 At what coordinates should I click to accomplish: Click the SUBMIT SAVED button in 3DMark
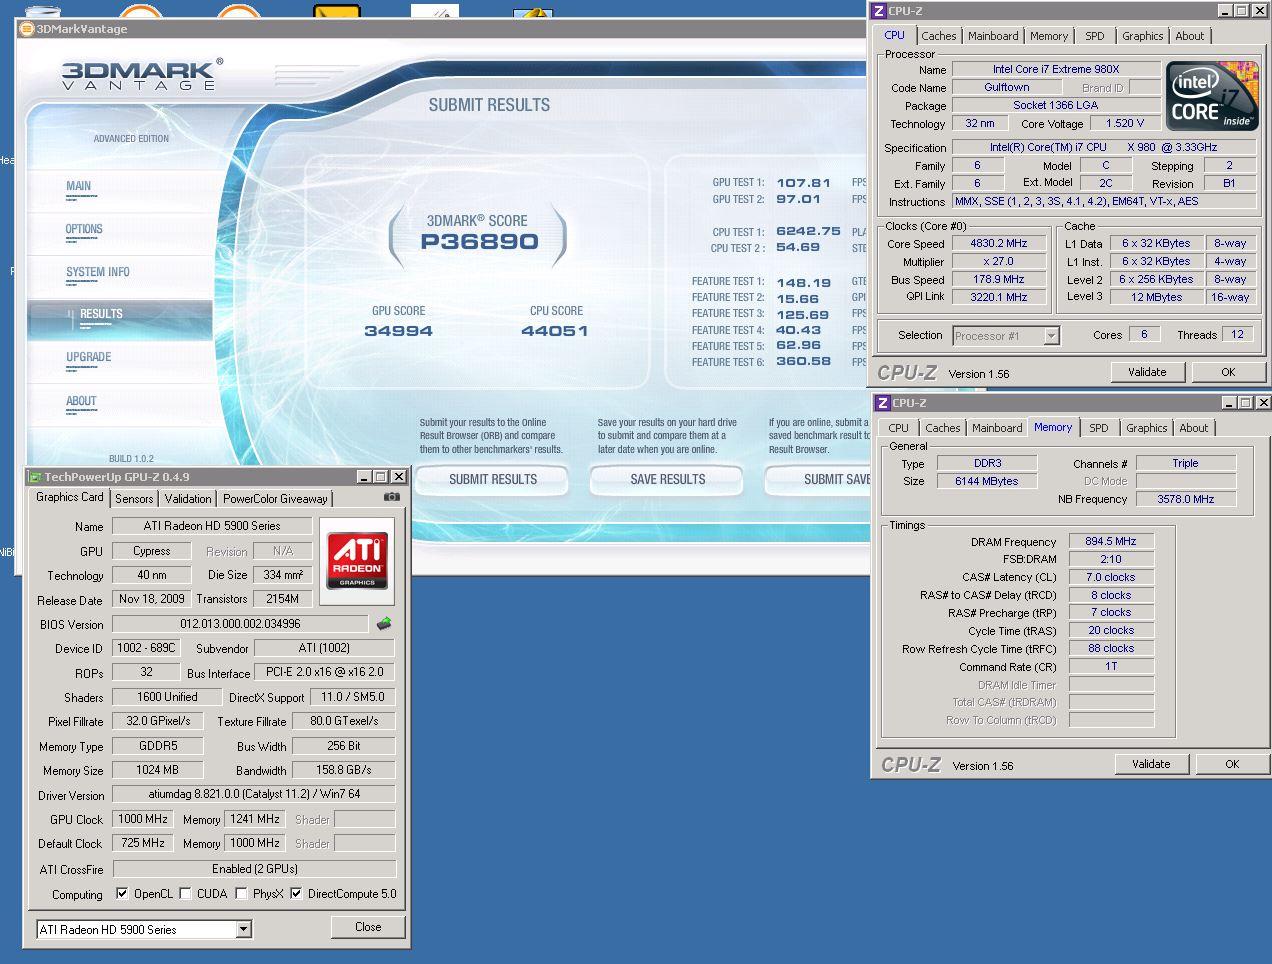tap(817, 480)
